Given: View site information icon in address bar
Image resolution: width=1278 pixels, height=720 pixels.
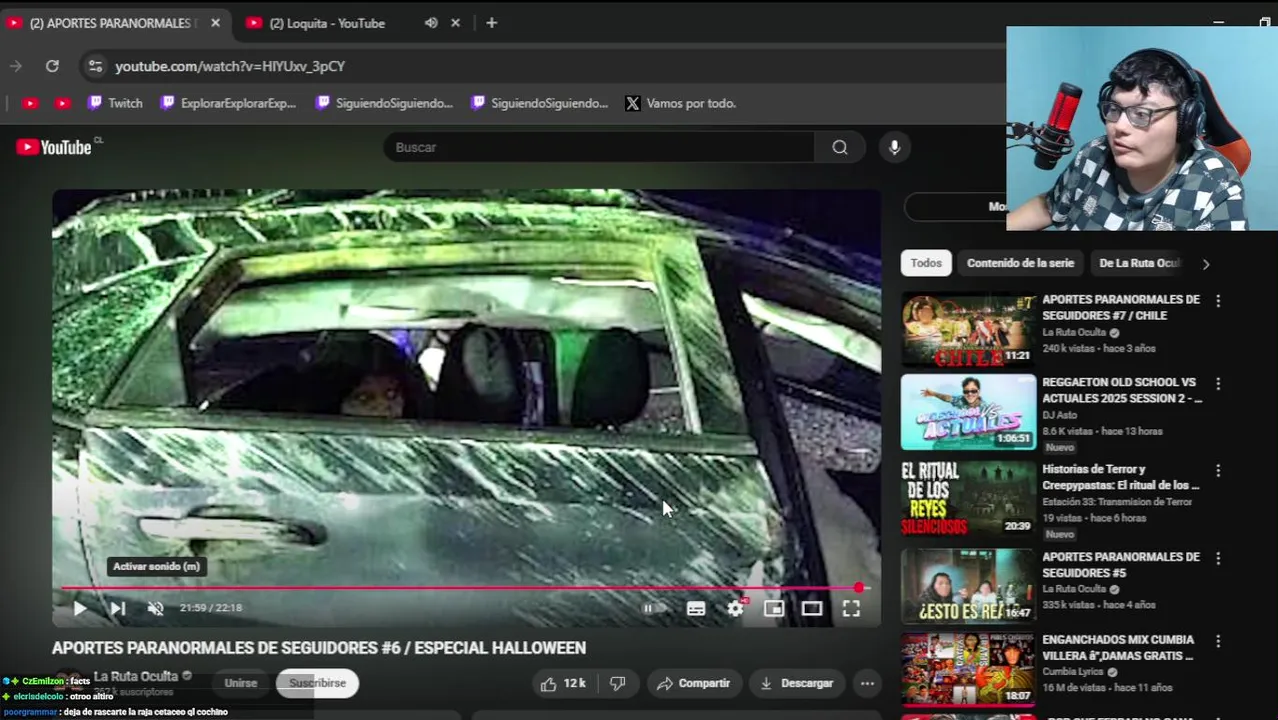Looking at the screenshot, I should click(95, 66).
